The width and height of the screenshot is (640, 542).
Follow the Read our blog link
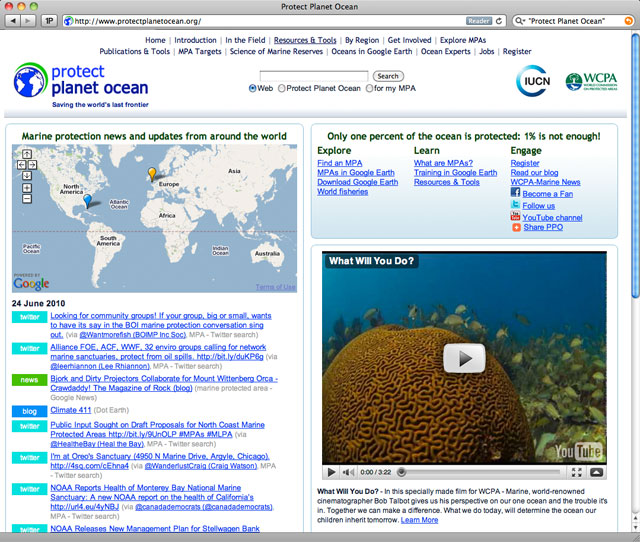coord(534,173)
